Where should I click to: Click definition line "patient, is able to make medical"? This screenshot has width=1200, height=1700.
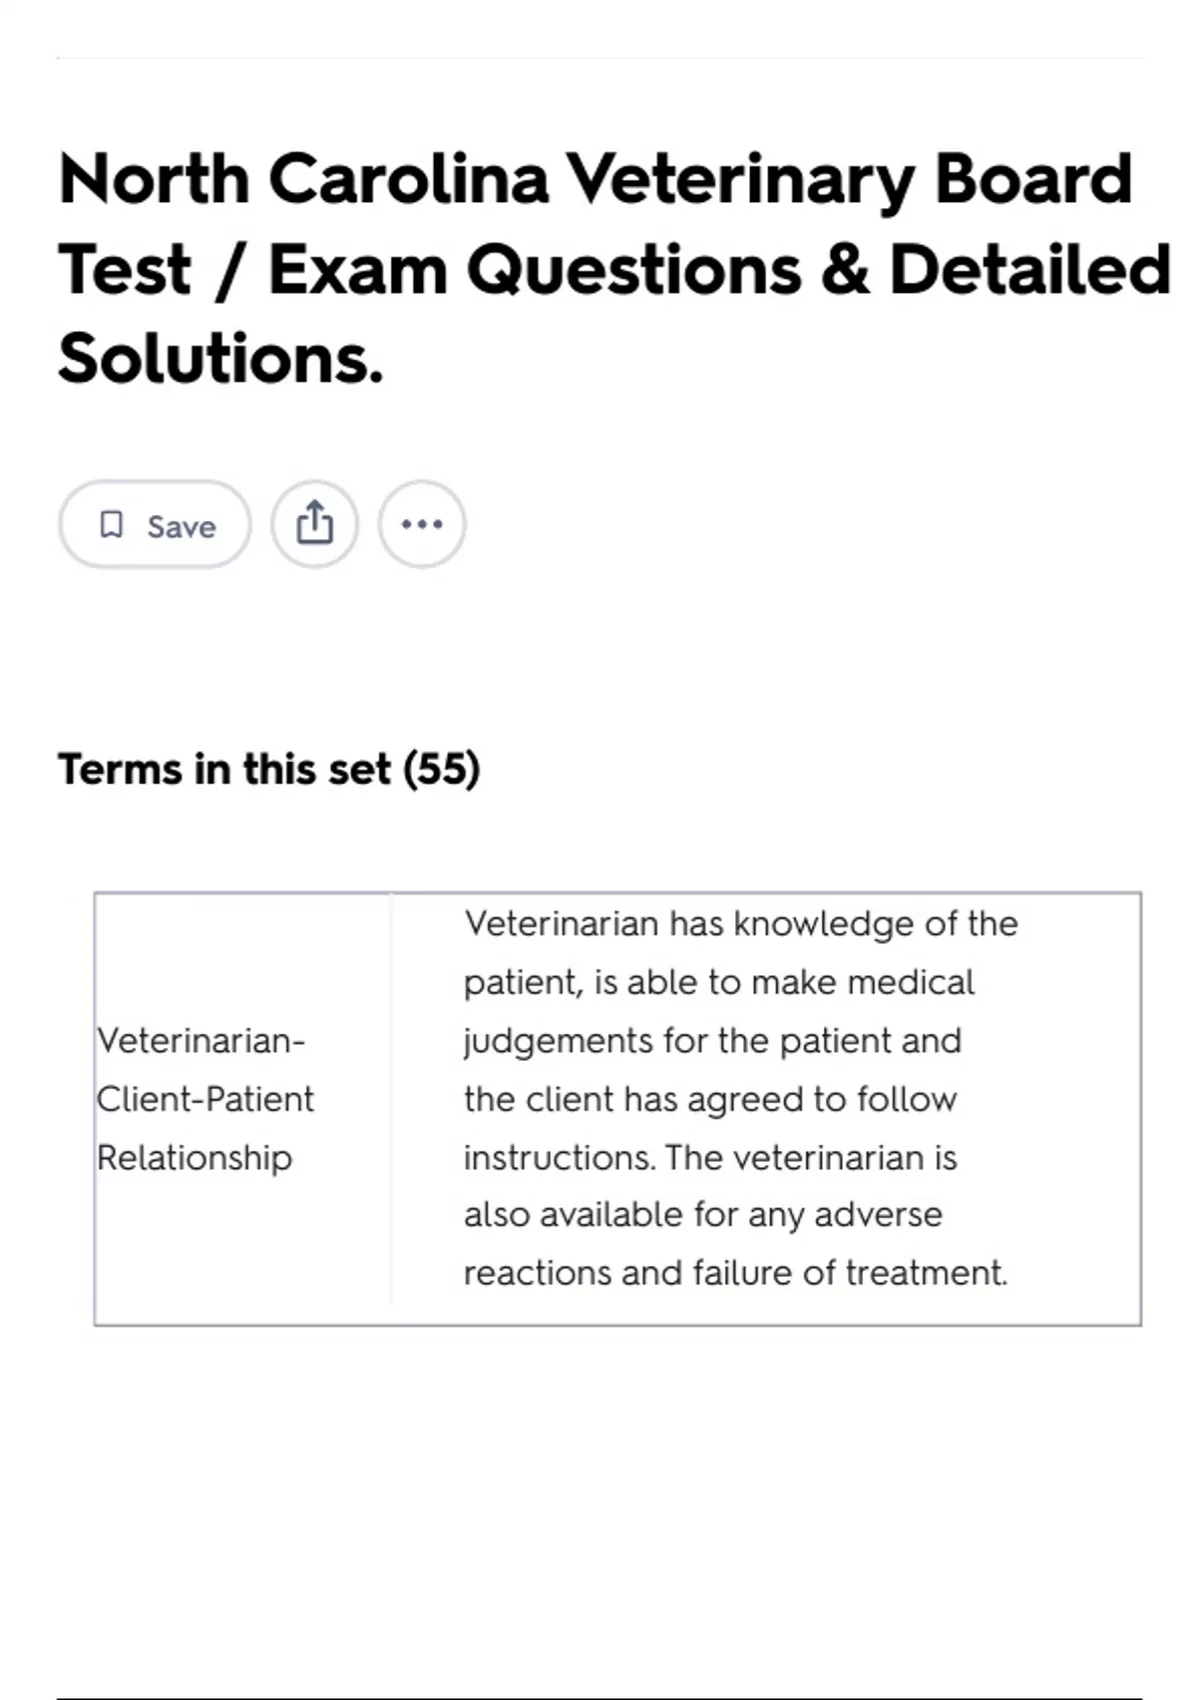(718, 982)
